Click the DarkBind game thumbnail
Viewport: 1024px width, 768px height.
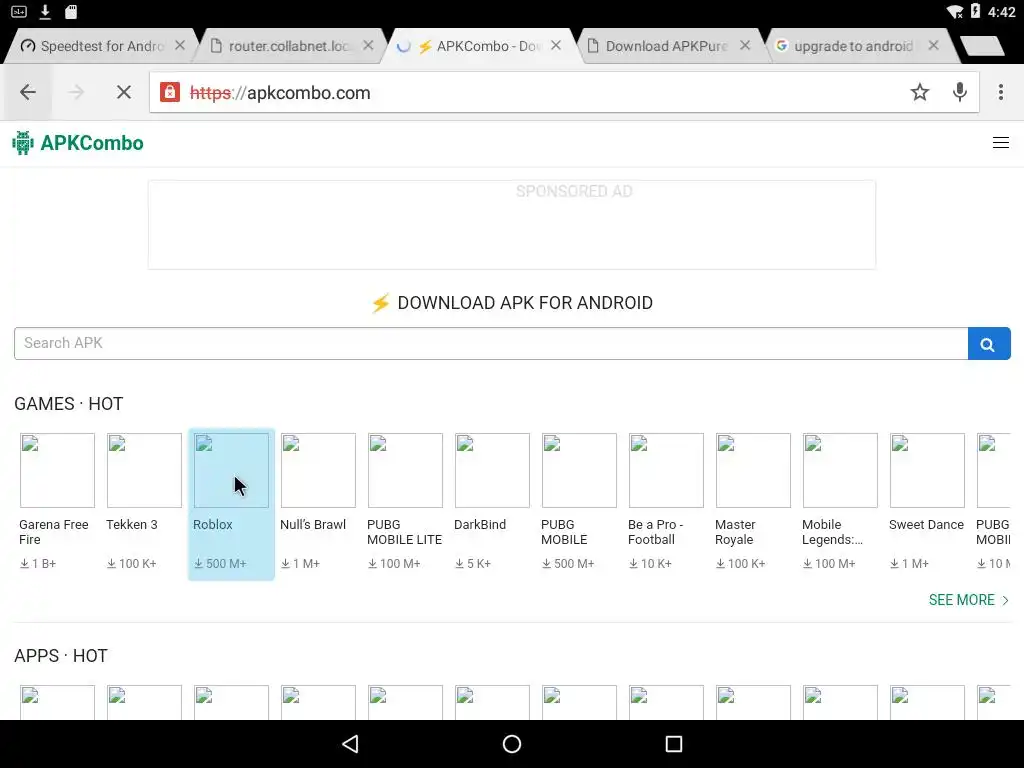pos(492,470)
